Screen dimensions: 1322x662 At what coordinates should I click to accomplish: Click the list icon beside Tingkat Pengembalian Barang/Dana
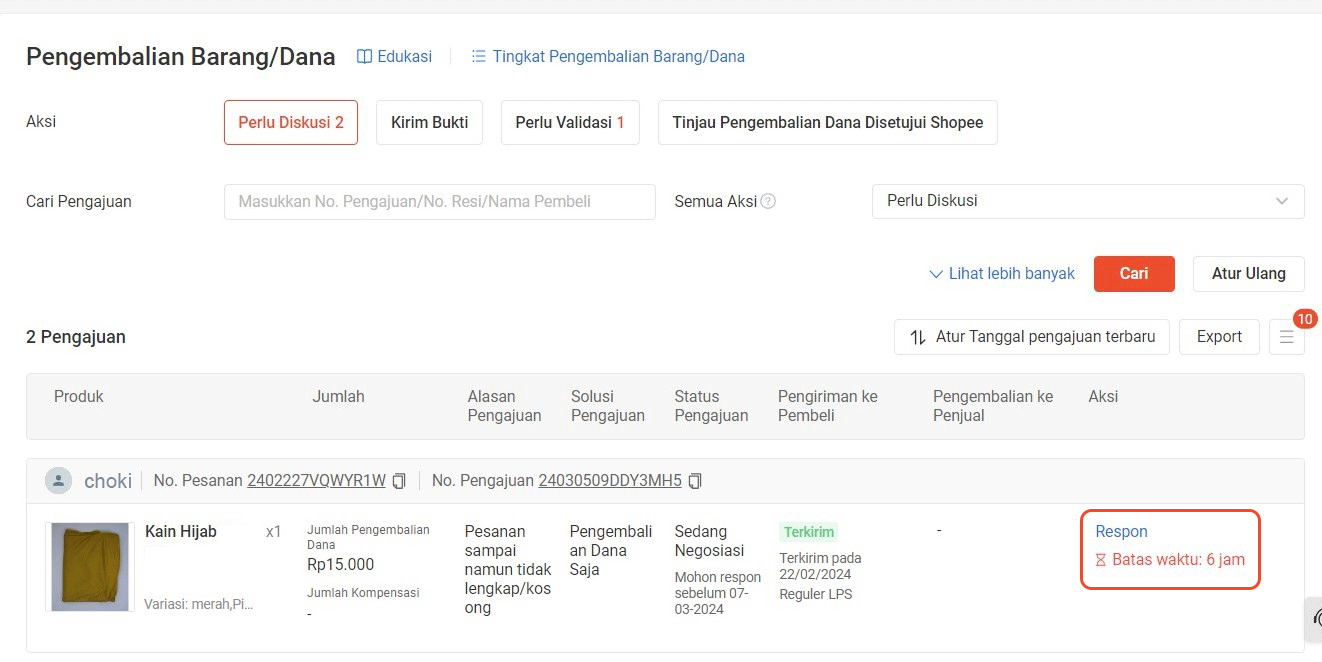pyautogui.click(x=477, y=56)
